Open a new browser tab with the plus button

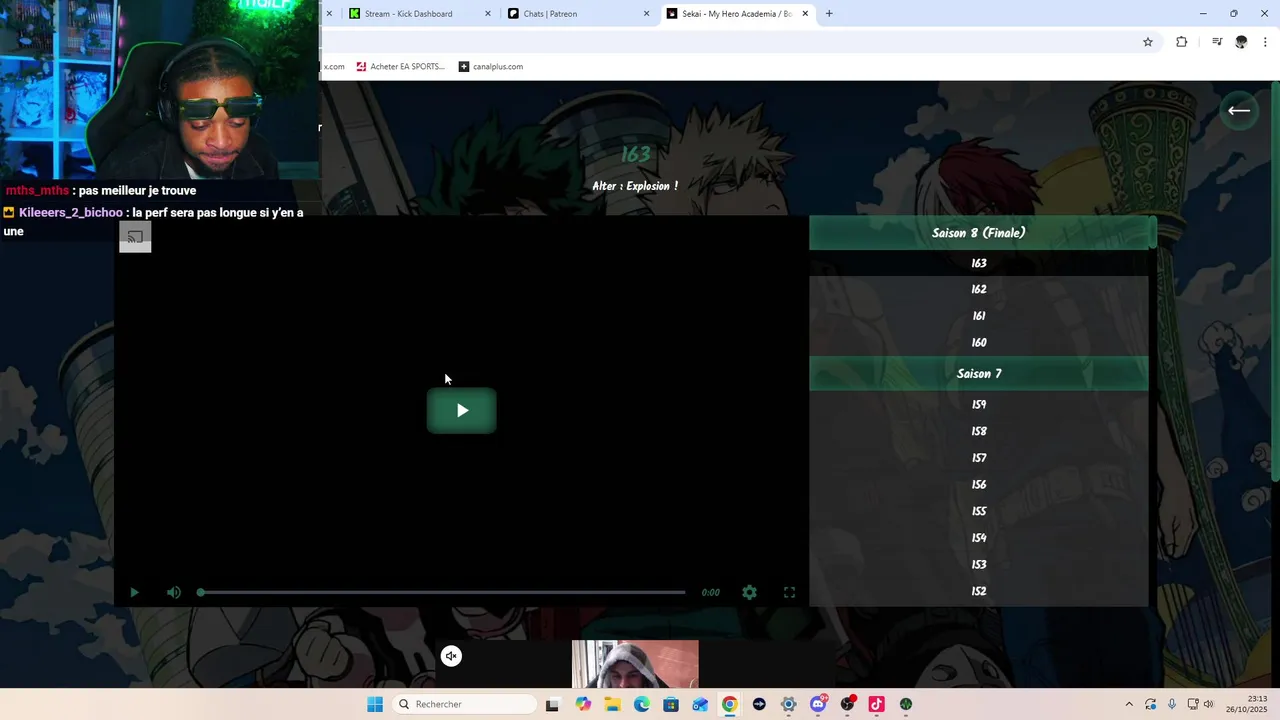tap(829, 14)
